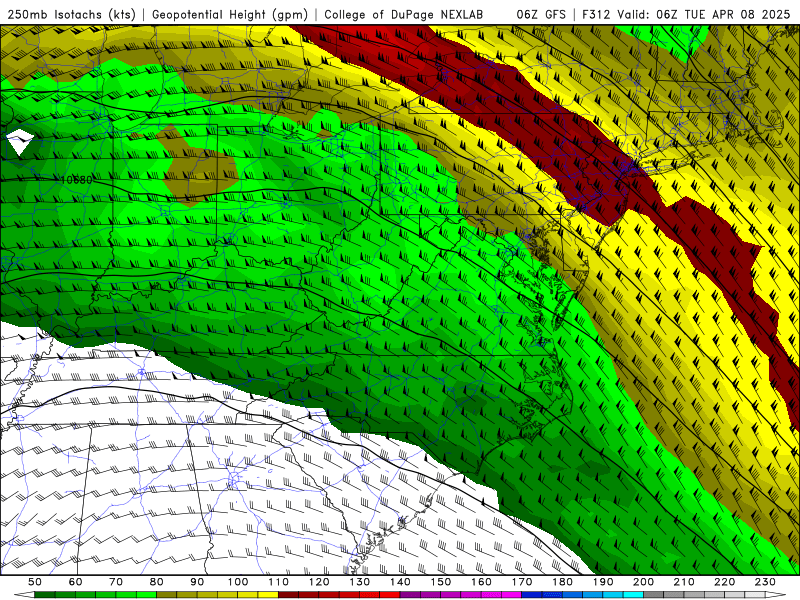800x600 pixels.
Task: Click the 100 value on the color scale
Action: pyautogui.click(x=238, y=582)
